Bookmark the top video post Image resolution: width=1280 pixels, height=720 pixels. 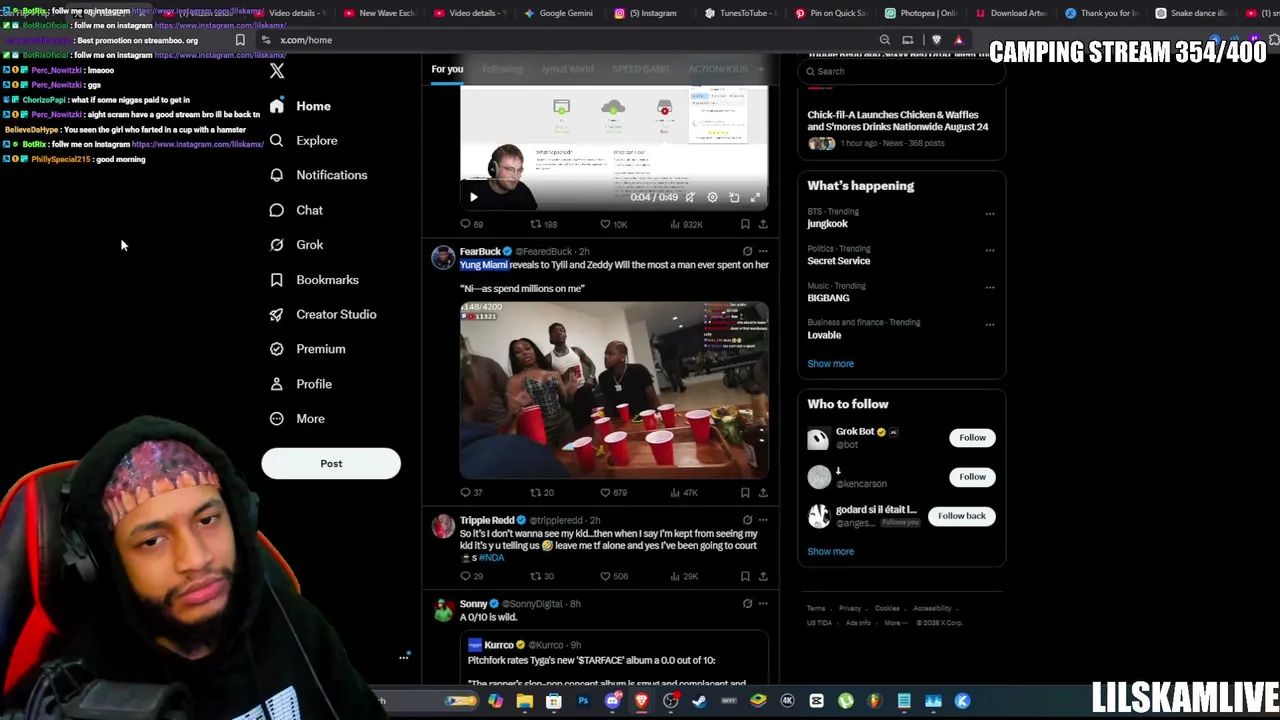click(x=745, y=224)
